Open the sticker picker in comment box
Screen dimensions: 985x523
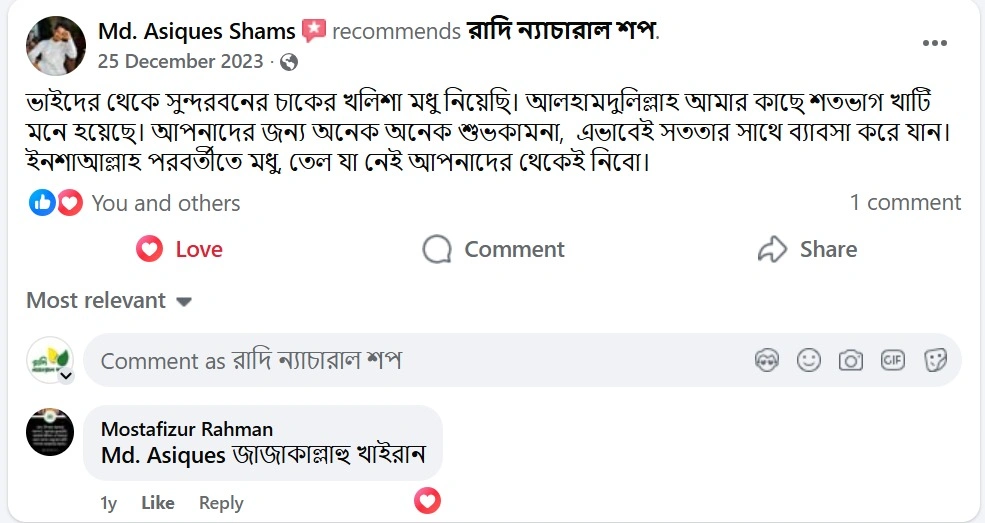pyautogui.click(x=935, y=360)
